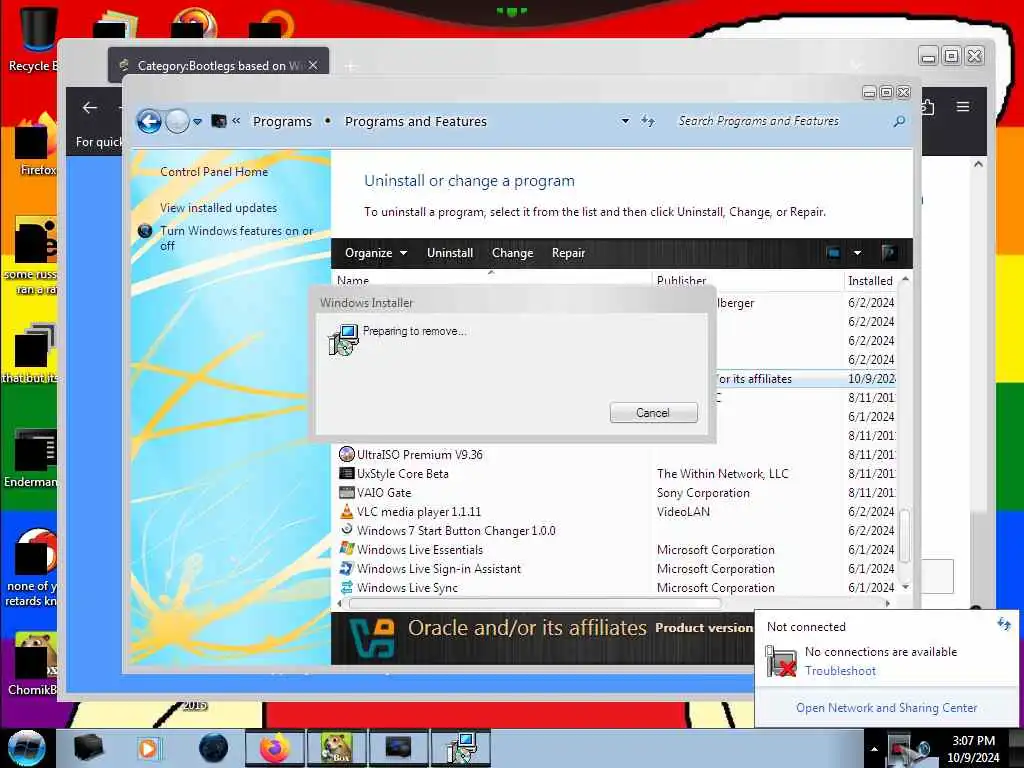Select VAIO Gate entry
1024x768 pixels.
point(384,492)
